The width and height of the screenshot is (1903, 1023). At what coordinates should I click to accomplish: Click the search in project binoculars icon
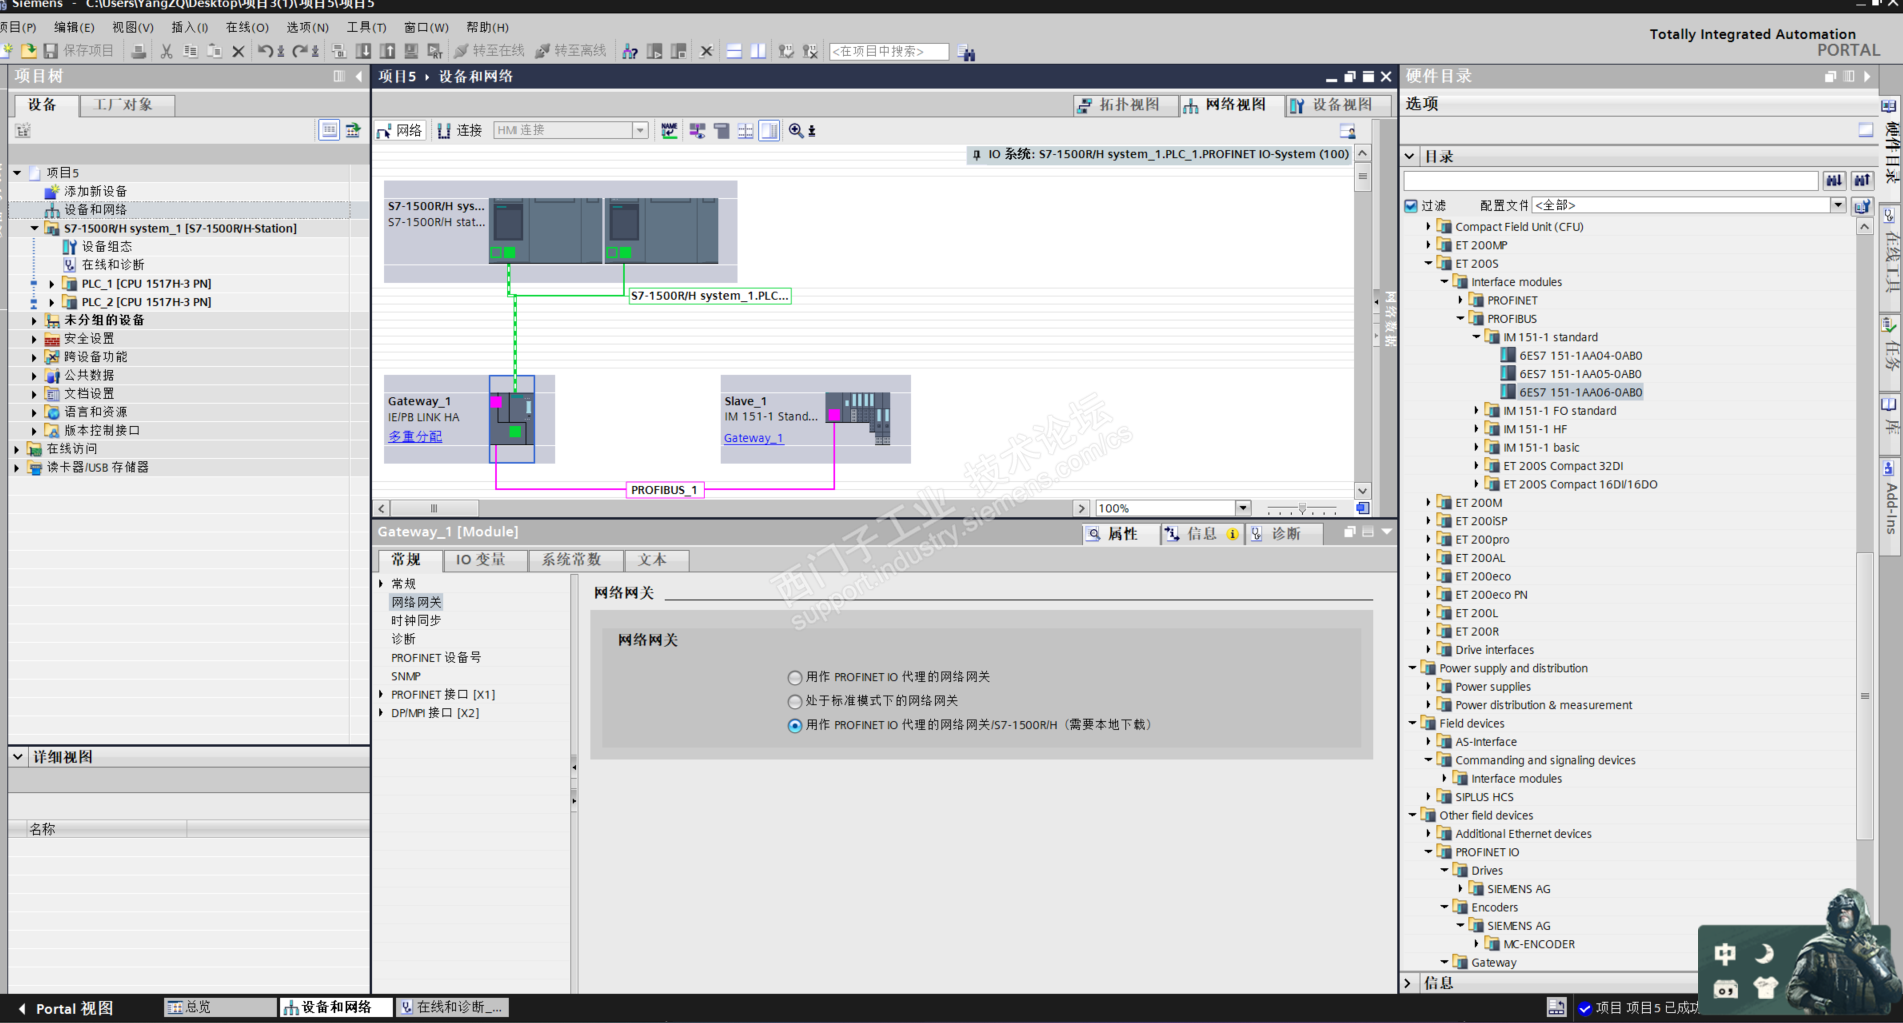tap(966, 52)
